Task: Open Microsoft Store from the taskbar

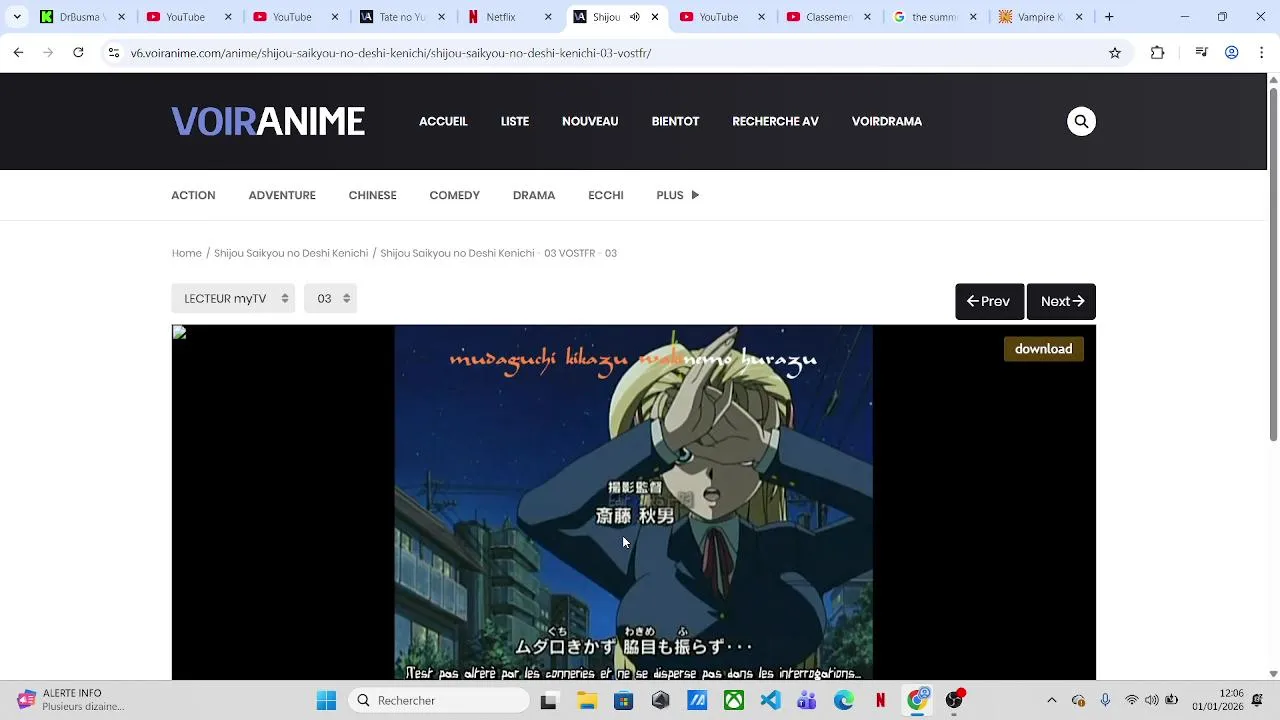Action: coord(623,701)
